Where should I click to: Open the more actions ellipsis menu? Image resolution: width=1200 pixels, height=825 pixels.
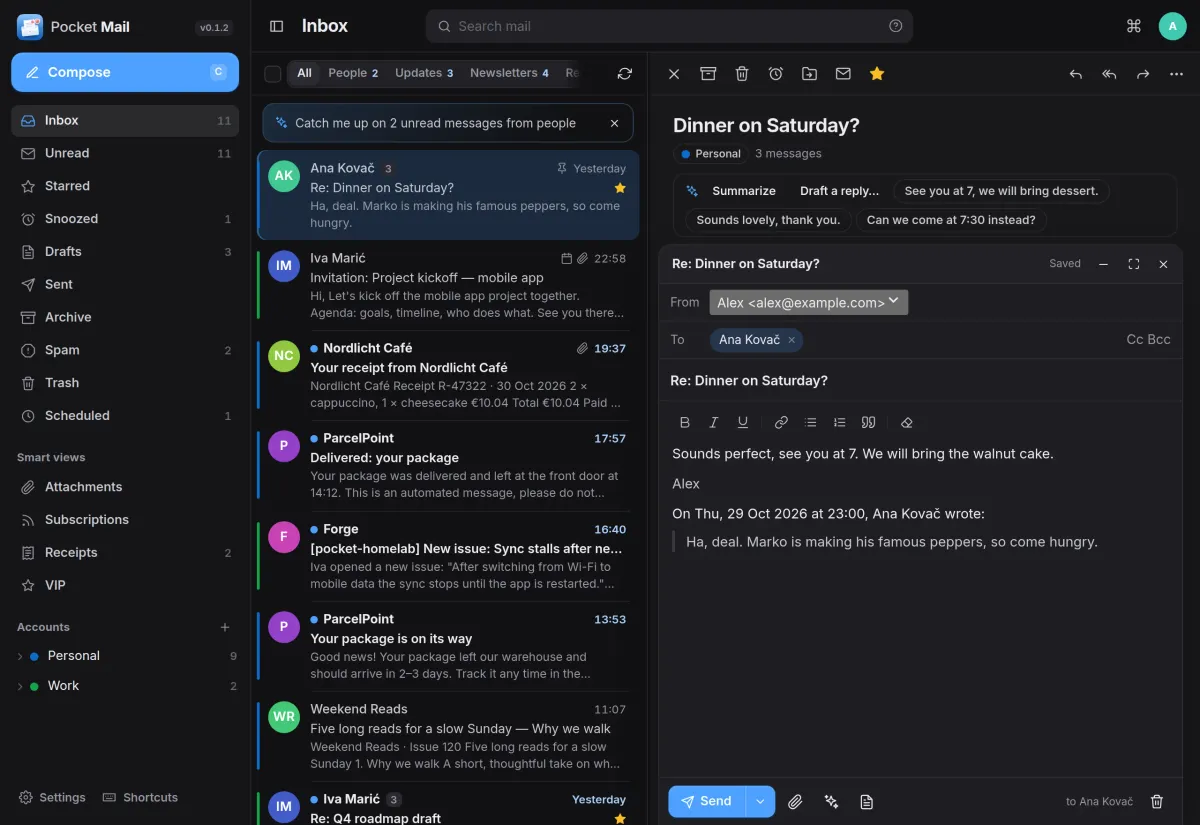[x=1176, y=73]
